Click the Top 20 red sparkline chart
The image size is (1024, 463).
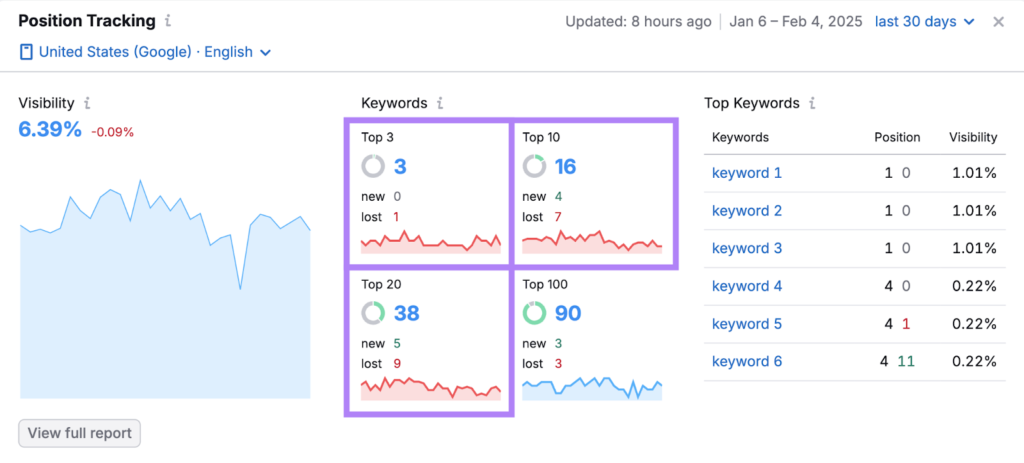[430, 389]
